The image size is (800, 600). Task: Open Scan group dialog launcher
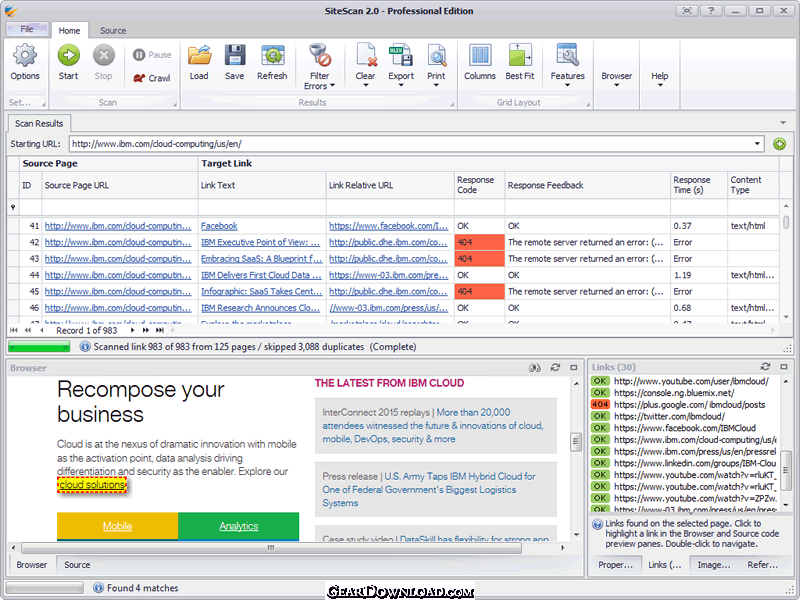click(x=175, y=105)
